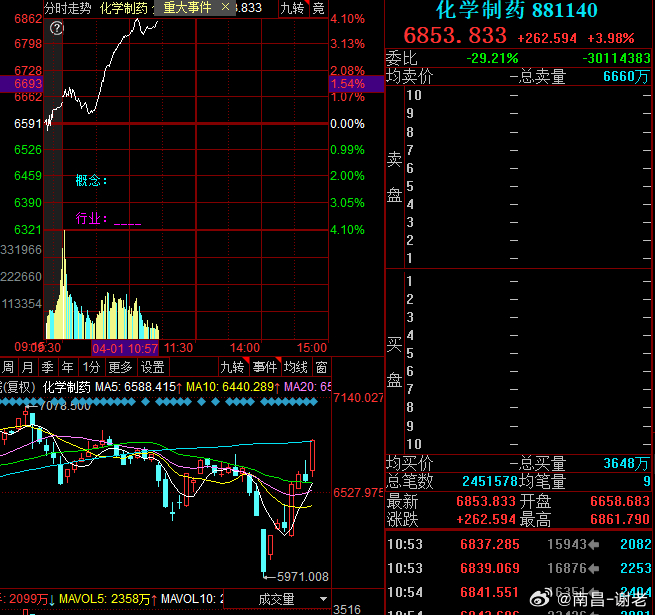This screenshot has width=655, height=615.
Task: Click the 7078.500 high price annotation
Action: 64,406
